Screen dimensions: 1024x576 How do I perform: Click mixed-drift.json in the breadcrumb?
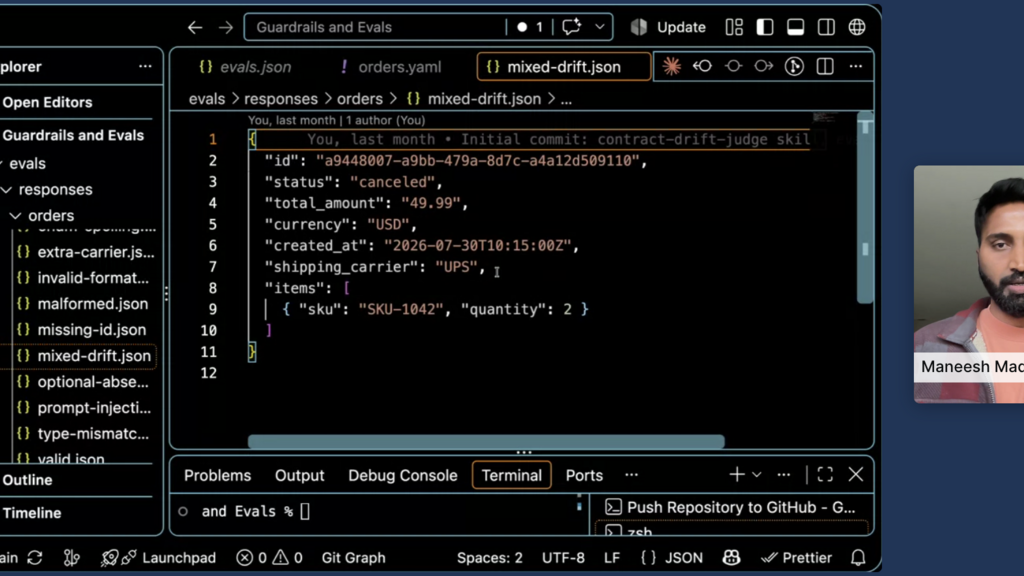484,99
